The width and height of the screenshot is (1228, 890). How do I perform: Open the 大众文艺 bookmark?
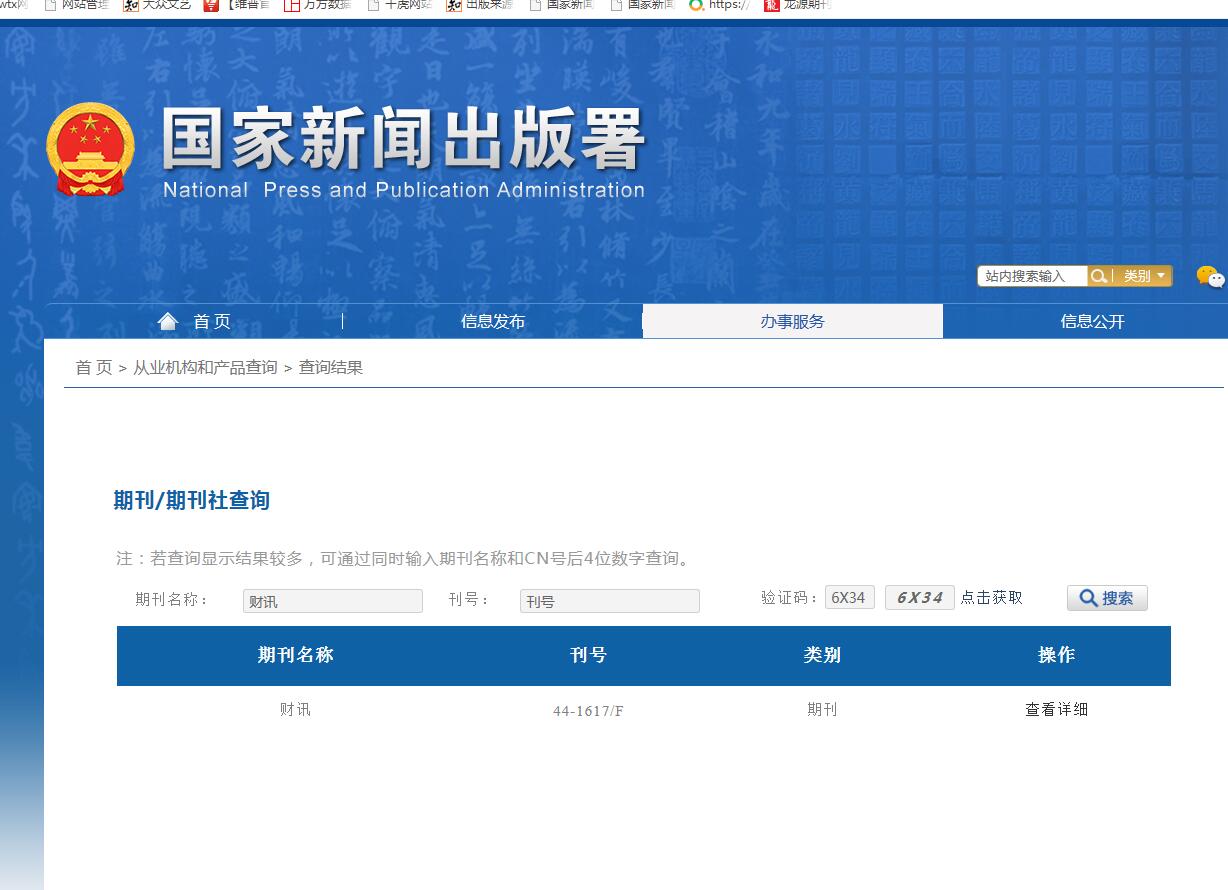coord(168,6)
